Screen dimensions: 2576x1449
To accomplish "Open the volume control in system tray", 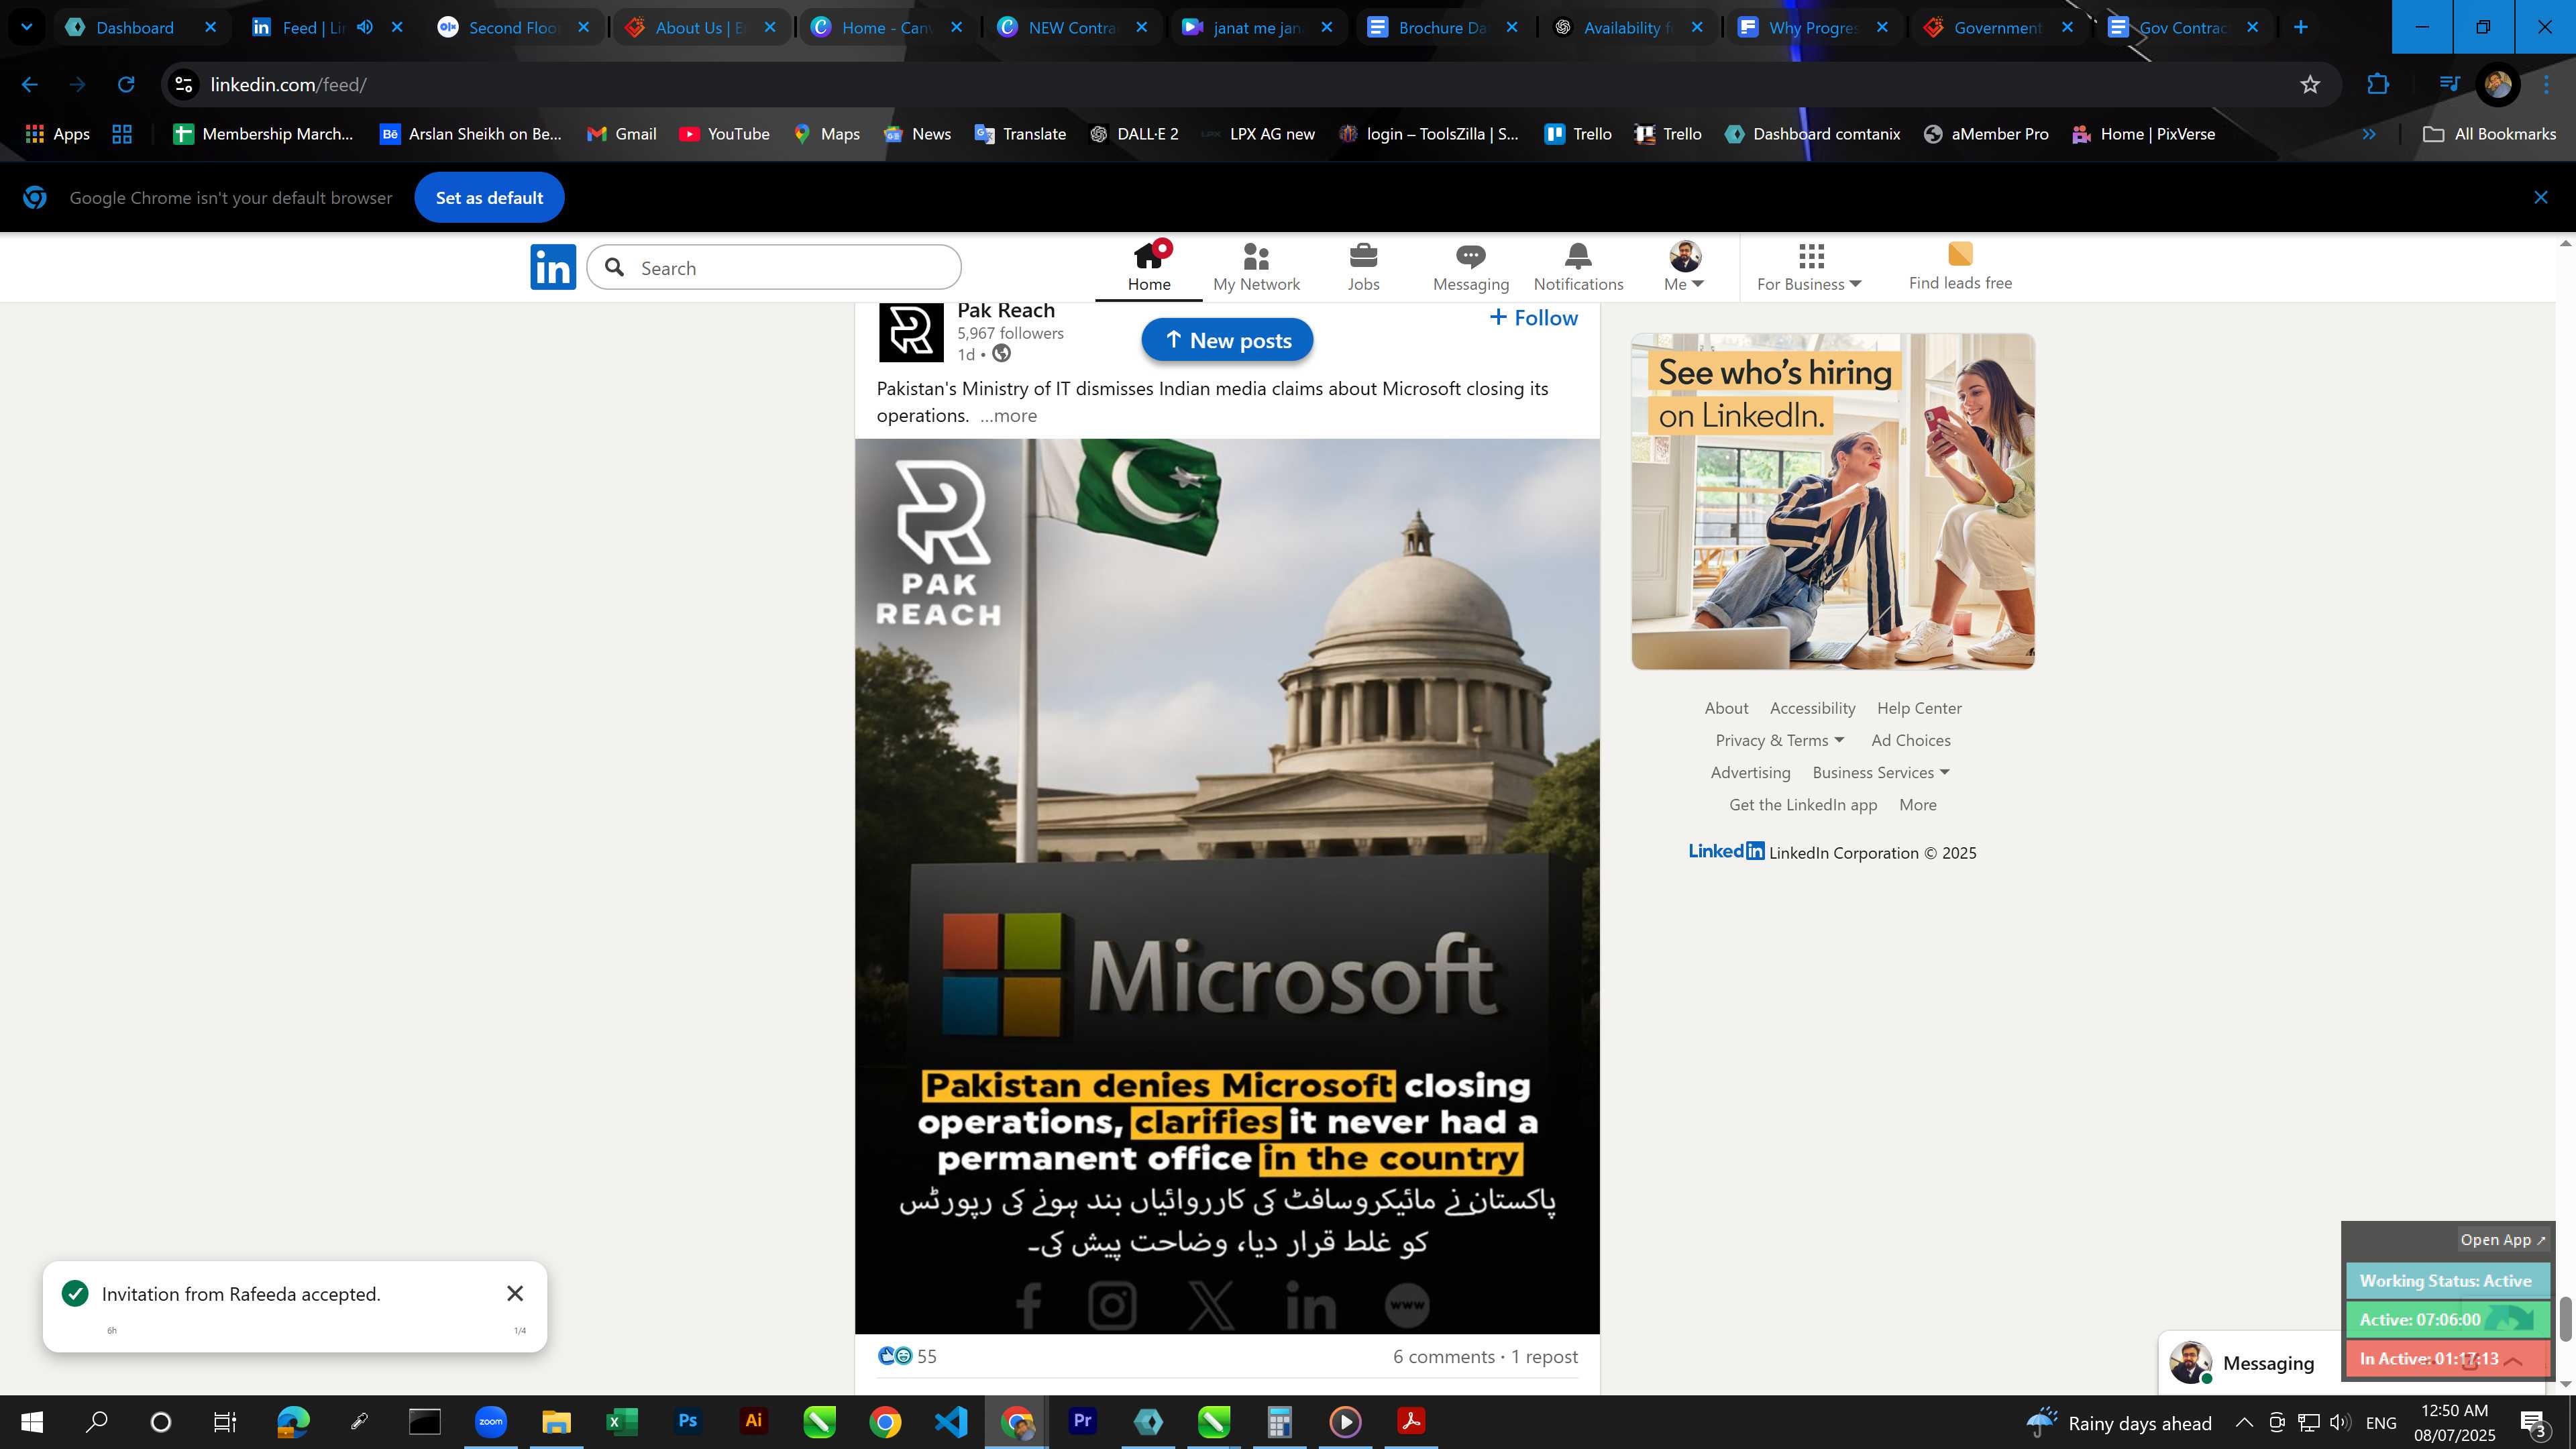I will (2340, 1422).
